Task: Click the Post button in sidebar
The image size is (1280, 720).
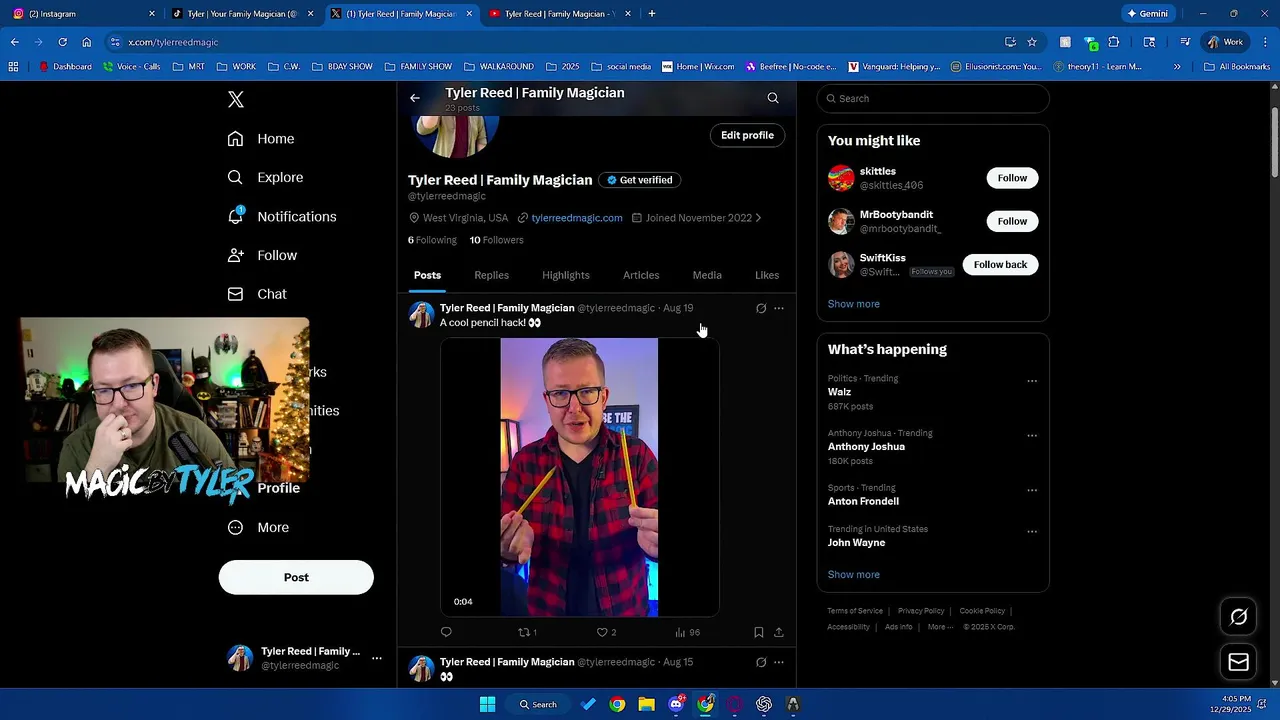Action: coord(296,577)
